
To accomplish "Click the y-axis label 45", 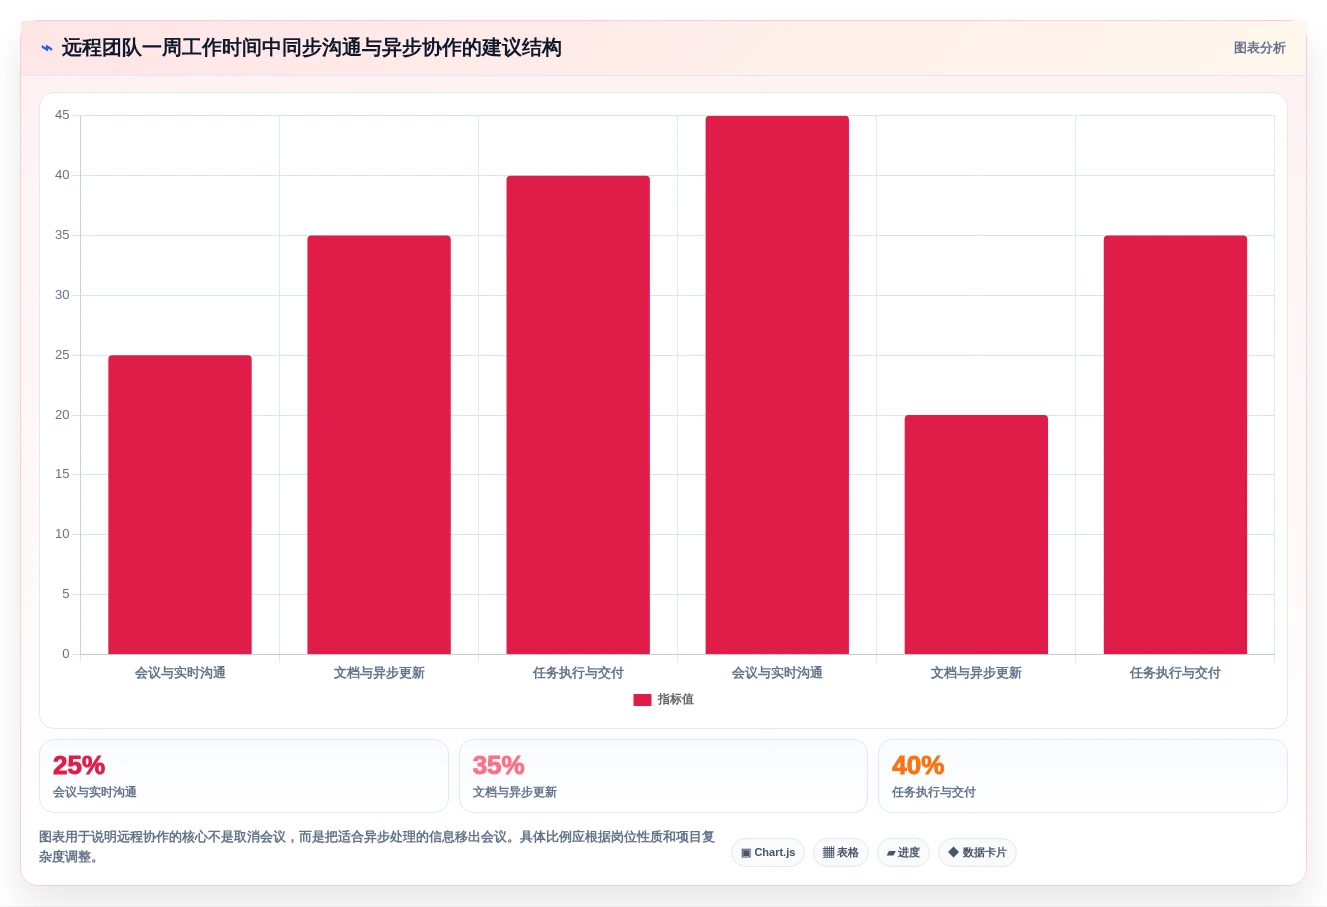I will (63, 115).
